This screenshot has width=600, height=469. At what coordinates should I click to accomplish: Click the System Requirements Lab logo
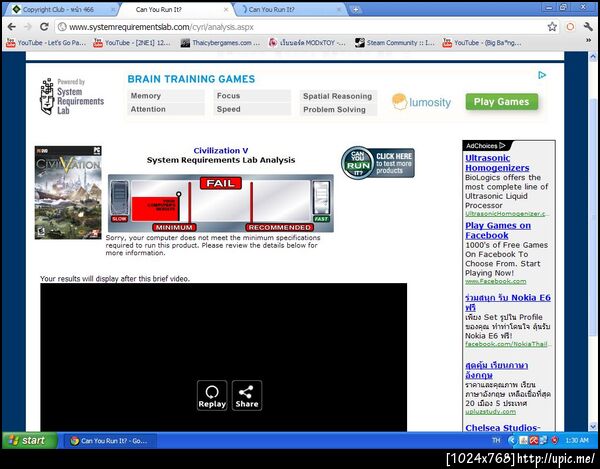pyautogui.click(x=72, y=96)
